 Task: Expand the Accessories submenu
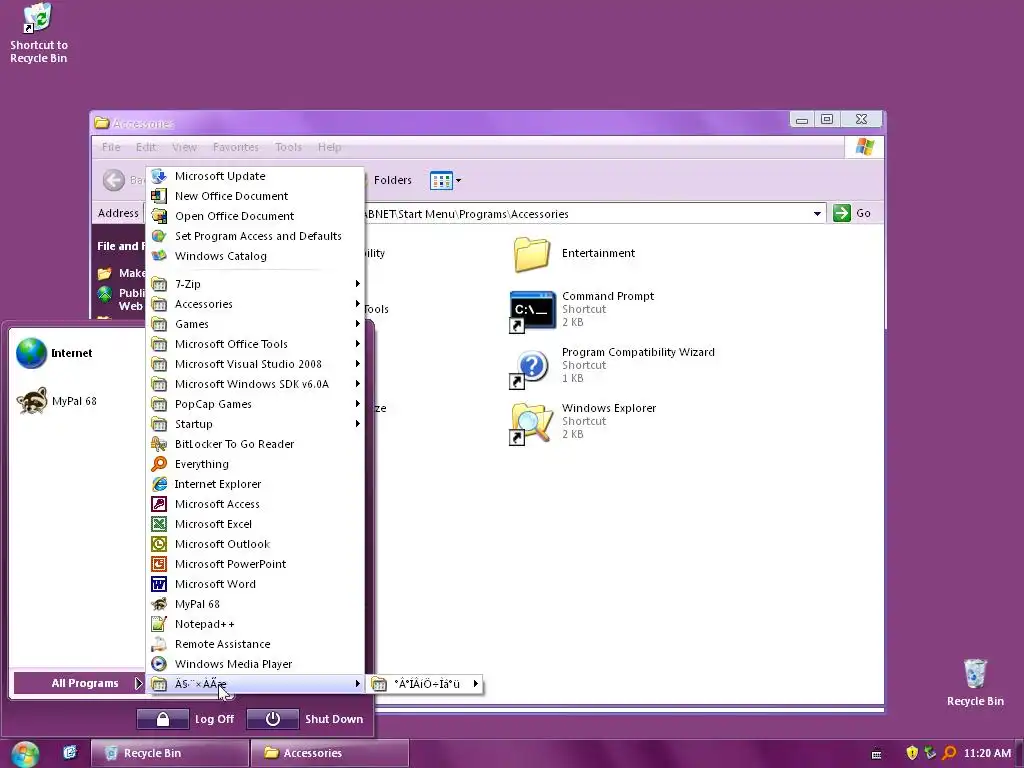click(255, 304)
